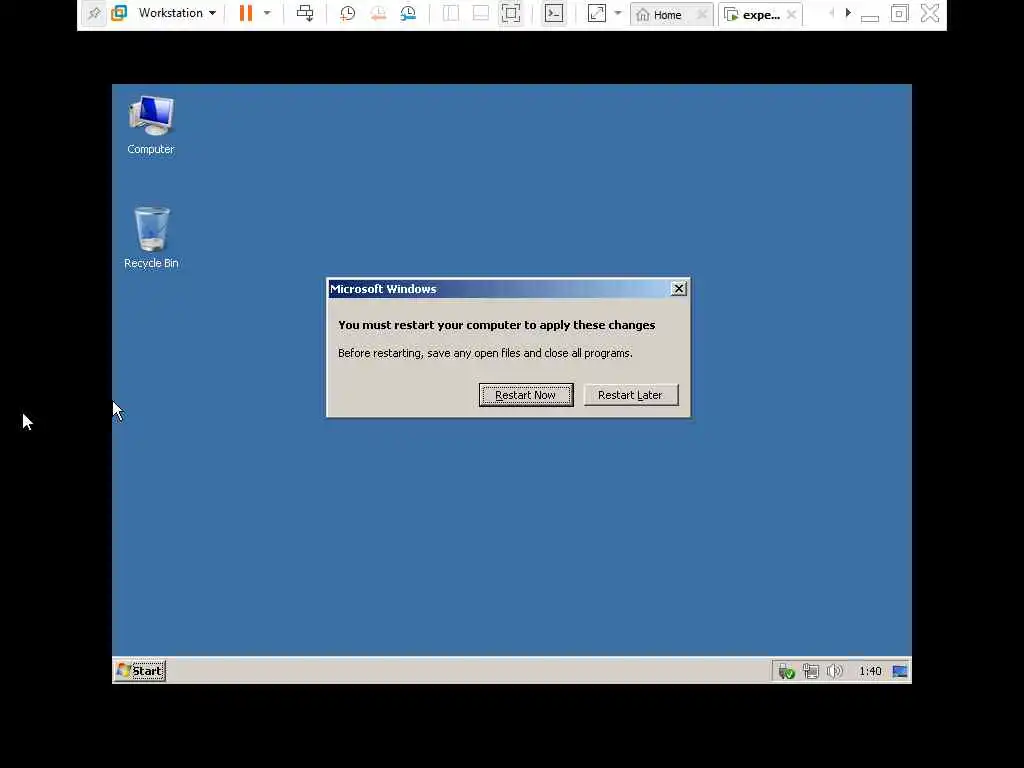
Task: Send Ctrl+Alt+Del to the virtual machine
Action: [x=305, y=14]
